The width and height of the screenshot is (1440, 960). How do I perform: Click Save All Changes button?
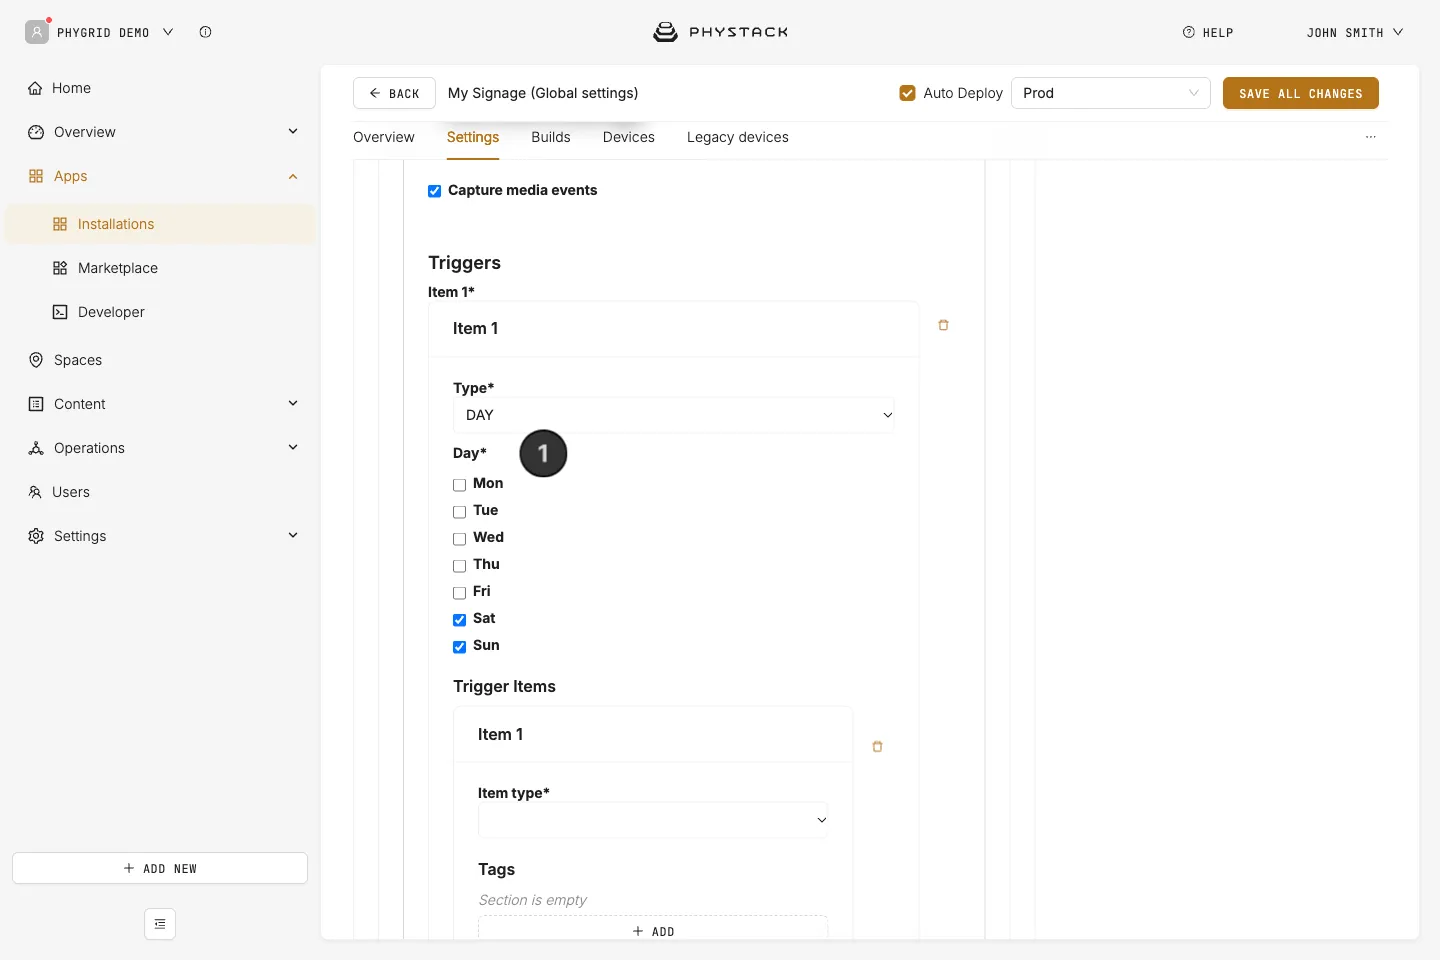[x=1301, y=93]
